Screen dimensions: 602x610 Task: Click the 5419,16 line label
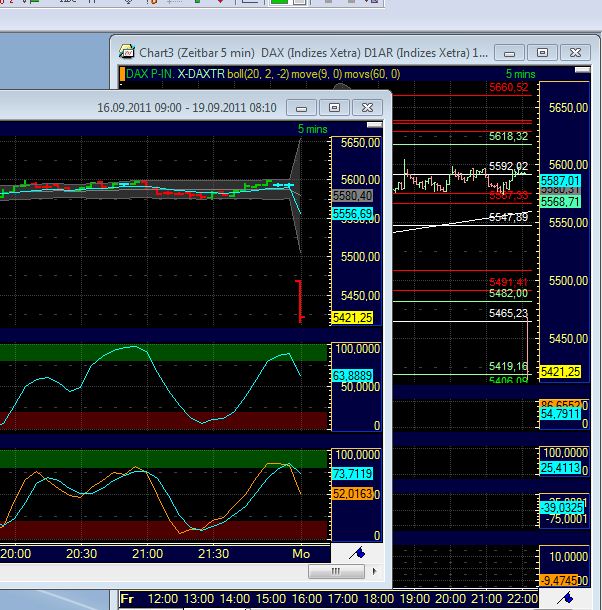(508, 366)
